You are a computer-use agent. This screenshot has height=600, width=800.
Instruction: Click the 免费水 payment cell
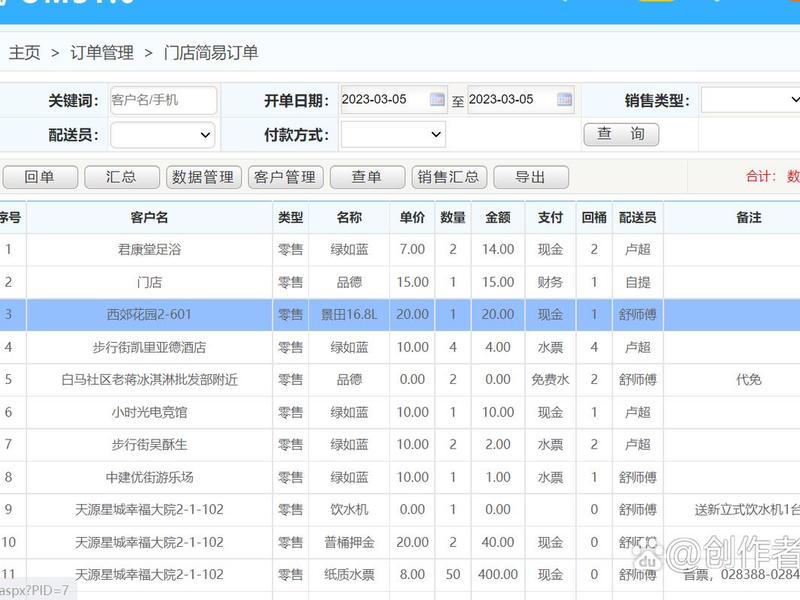click(551, 380)
